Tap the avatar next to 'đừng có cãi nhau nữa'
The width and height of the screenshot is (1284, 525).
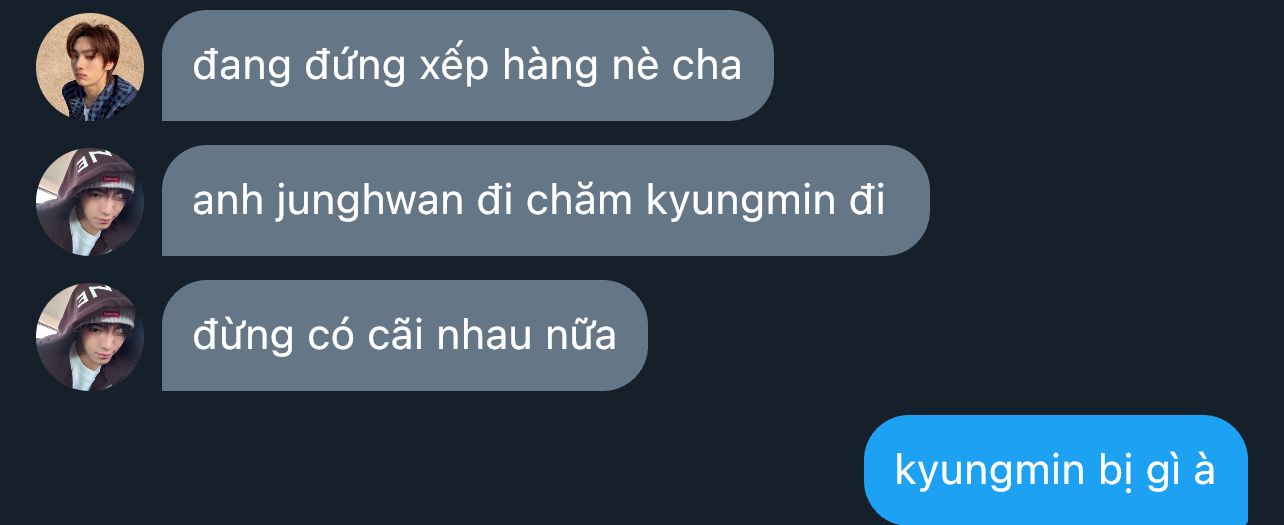(90, 337)
